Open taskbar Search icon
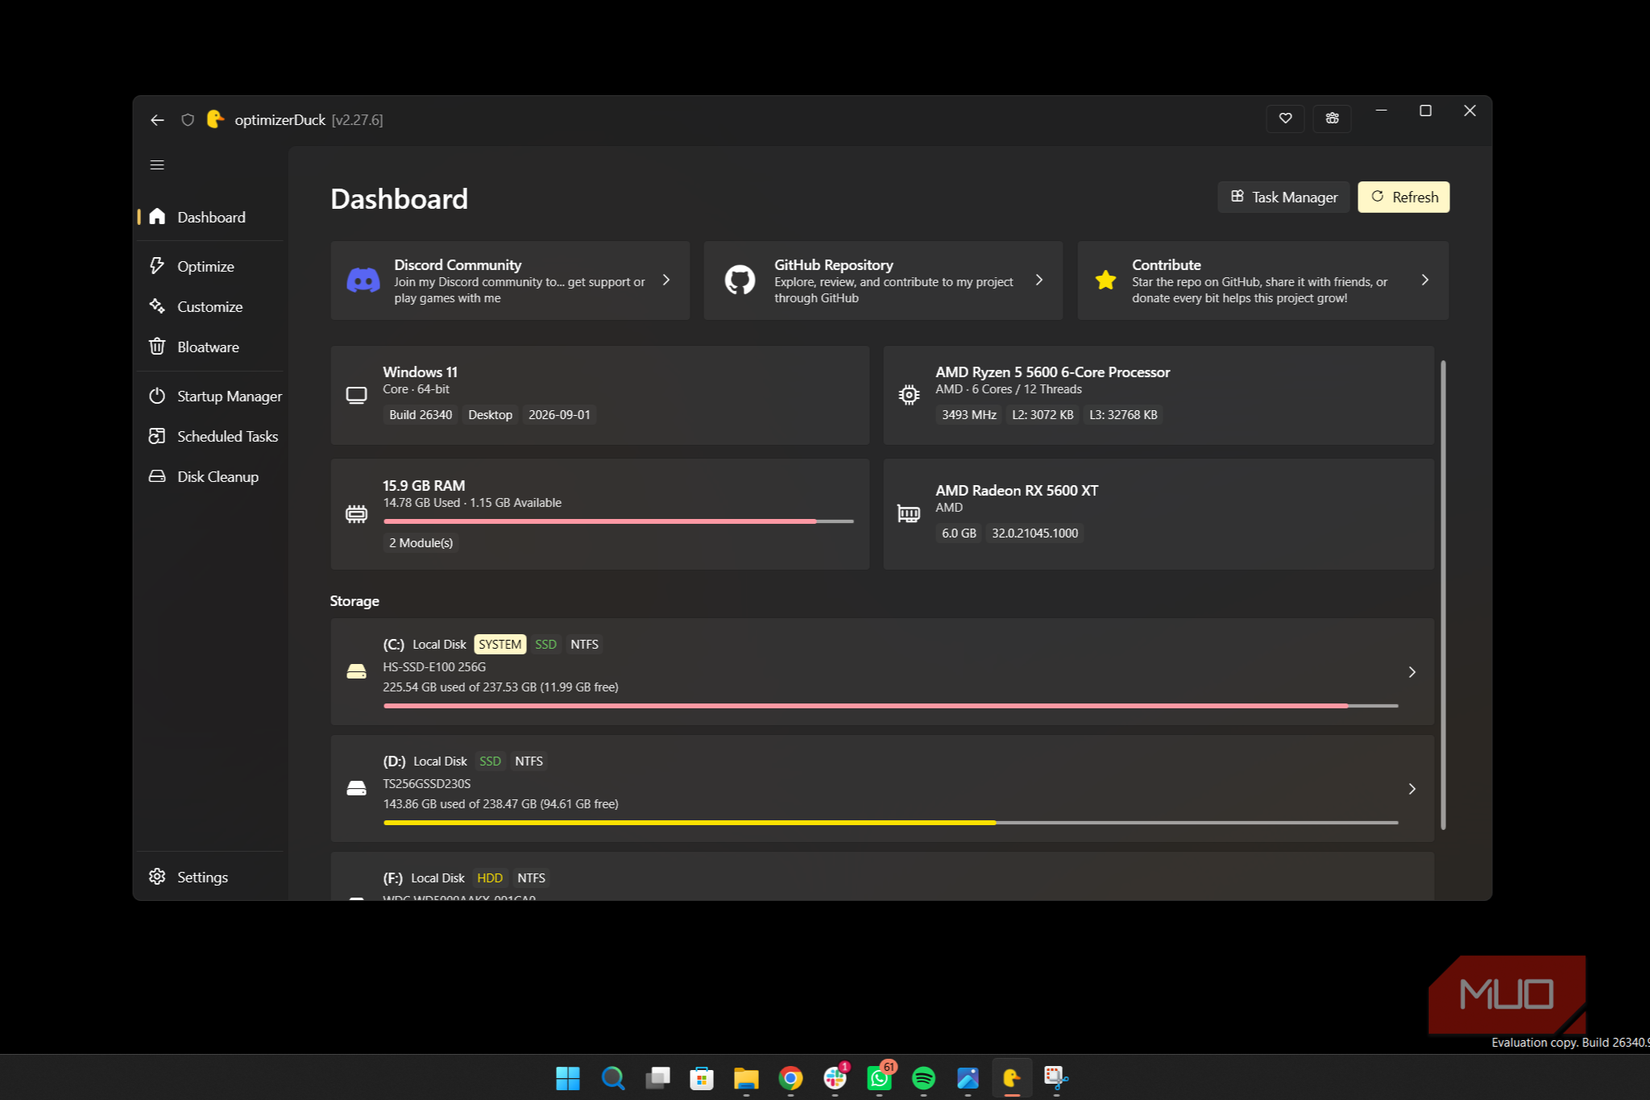This screenshot has width=1650, height=1100. coord(613,1078)
